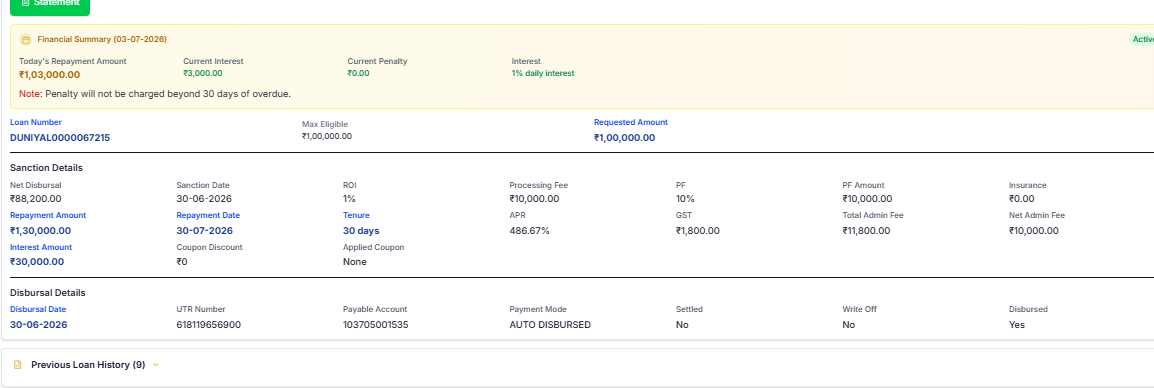Click Sanction Date value 30-06-2026
The width and height of the screenshot is (1154, 388).
[x=205, y=199]
